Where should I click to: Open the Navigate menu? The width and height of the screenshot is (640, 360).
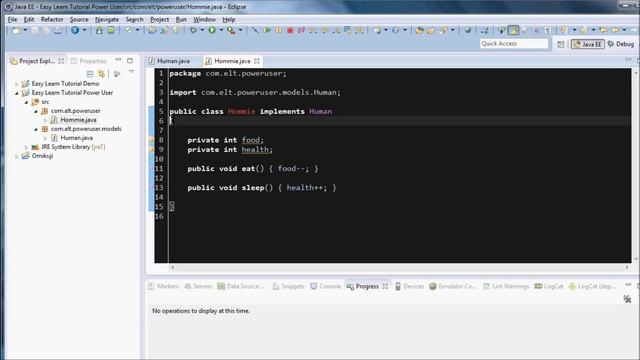pos(107,19)
